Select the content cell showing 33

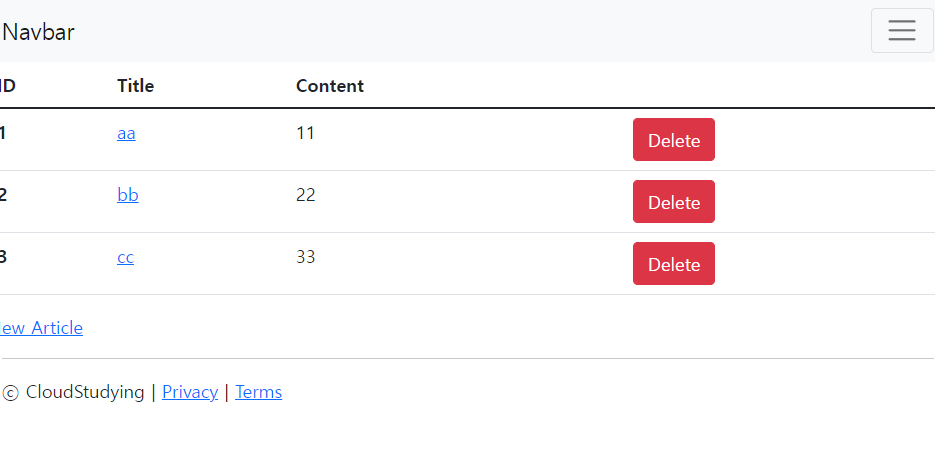pyautogui.click(x=306, y=257)
